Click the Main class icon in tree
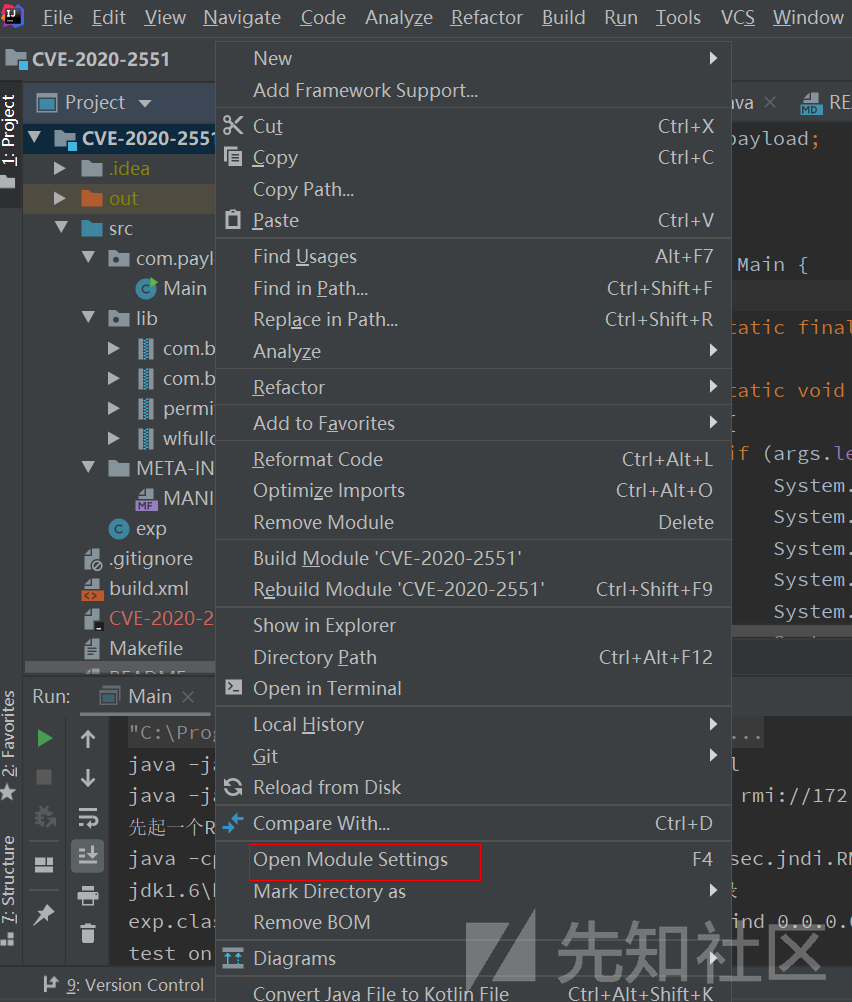 pyautogui.click(x=146, y=288)
